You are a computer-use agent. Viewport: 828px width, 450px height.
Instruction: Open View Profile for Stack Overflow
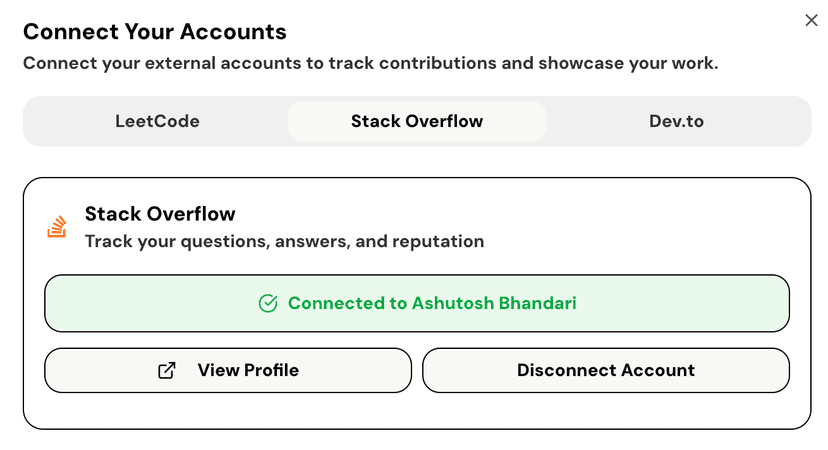point(228,370)
